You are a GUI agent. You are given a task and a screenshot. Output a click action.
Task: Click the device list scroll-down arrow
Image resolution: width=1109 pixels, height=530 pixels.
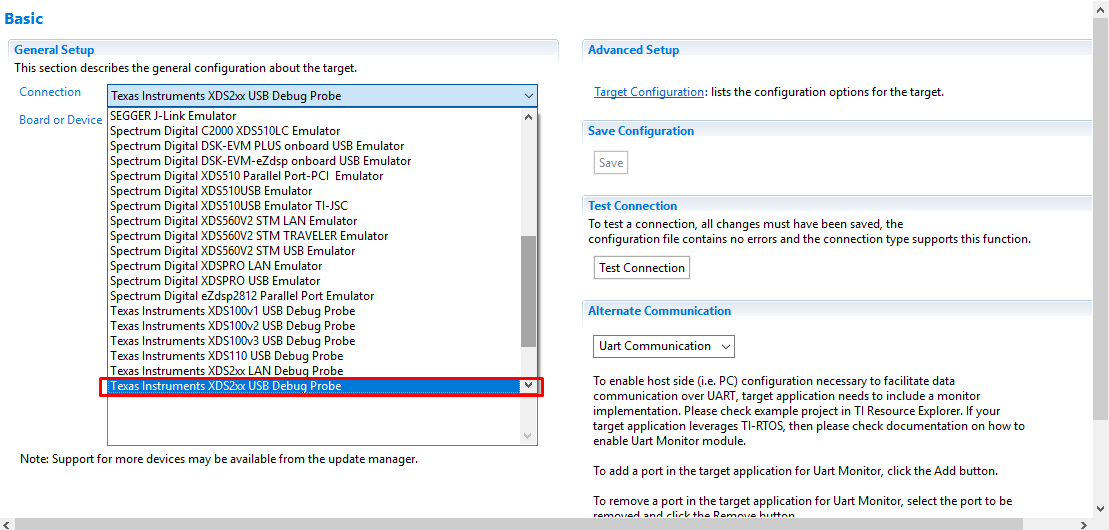[528, 436]
